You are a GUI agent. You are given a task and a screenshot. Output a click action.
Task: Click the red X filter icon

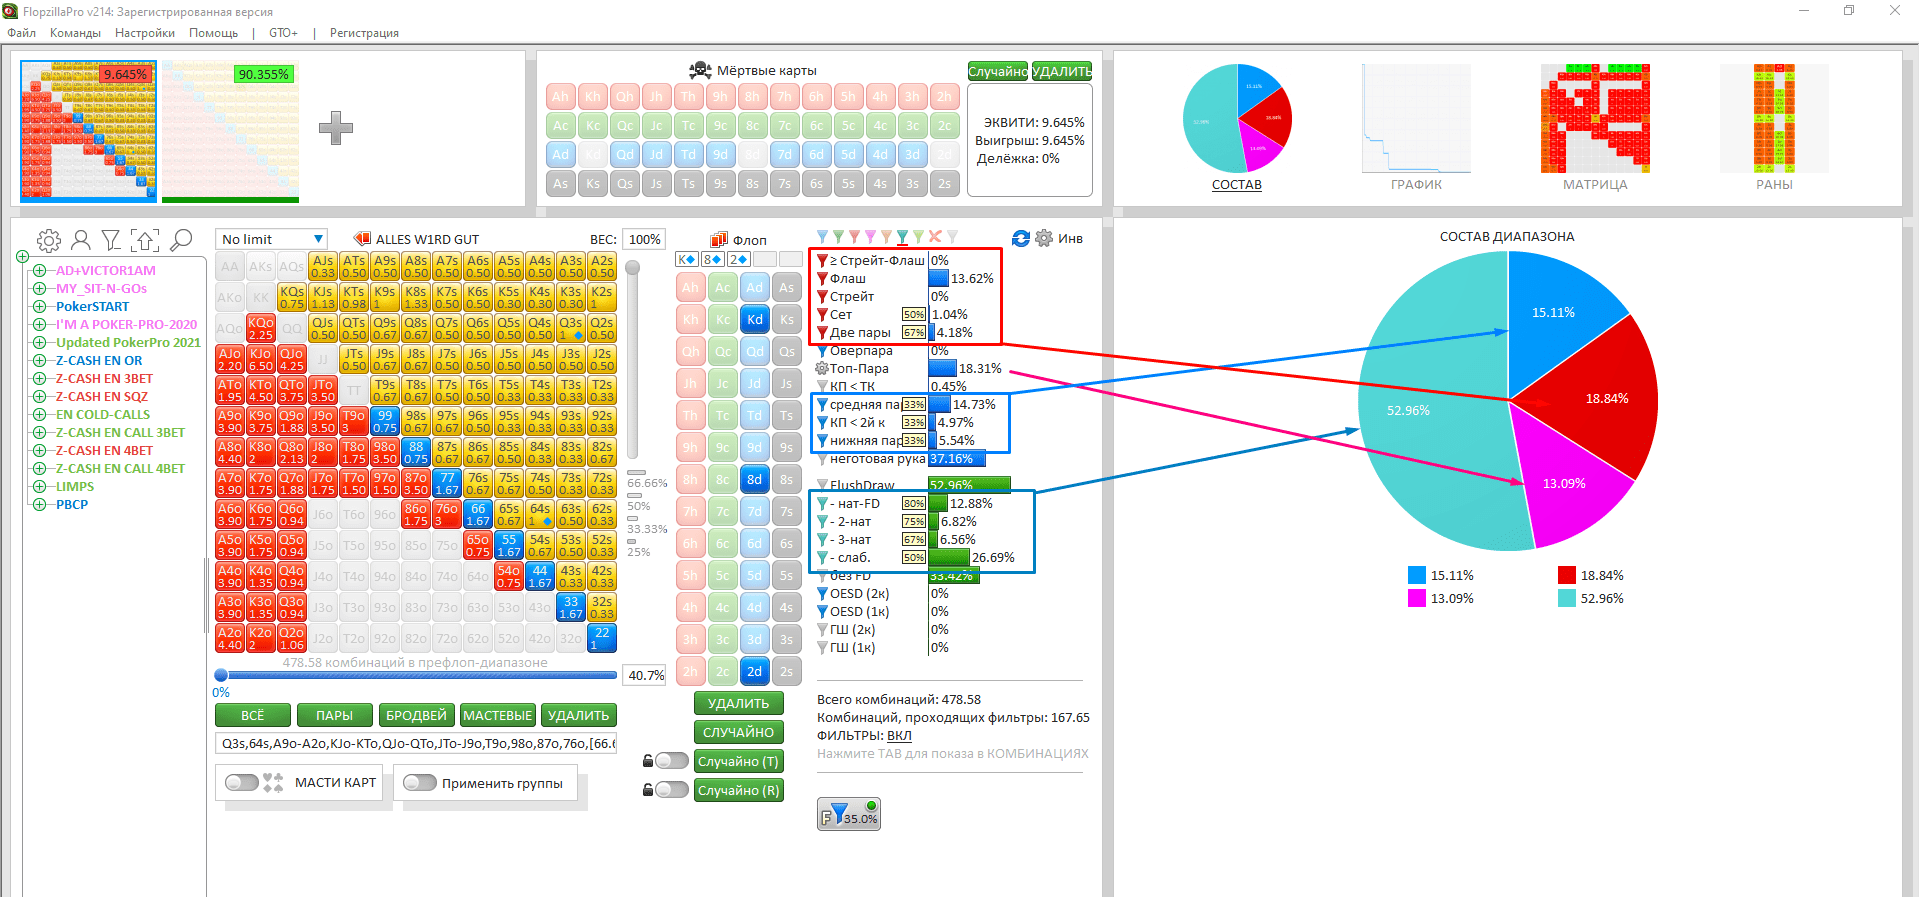(935, 237)
